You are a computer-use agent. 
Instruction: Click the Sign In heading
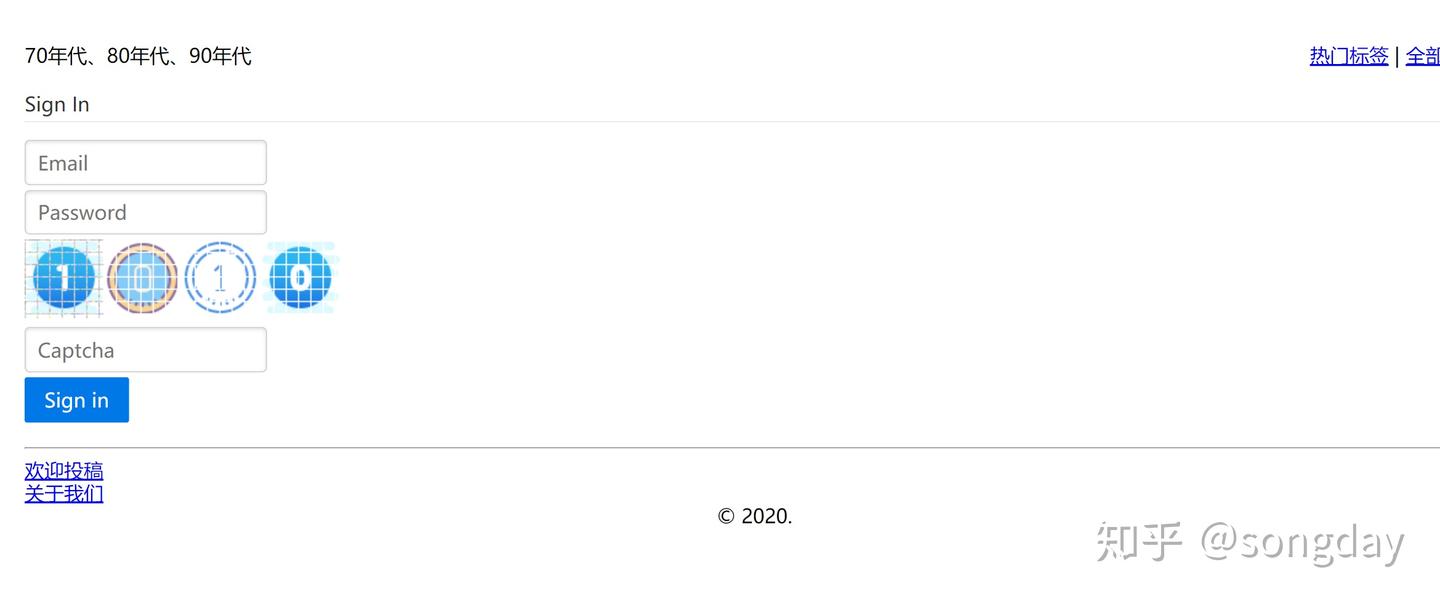tap(57, 104)
